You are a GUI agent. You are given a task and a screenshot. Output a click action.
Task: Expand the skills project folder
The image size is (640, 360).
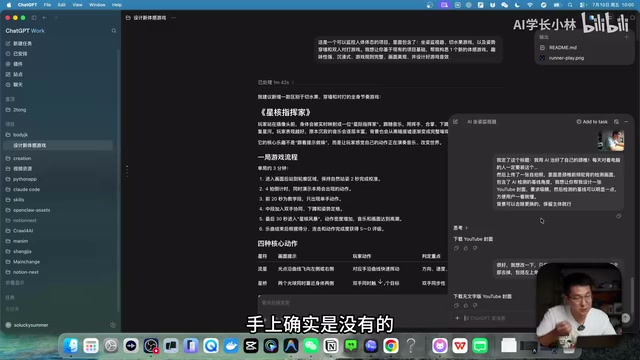(18, 200)
